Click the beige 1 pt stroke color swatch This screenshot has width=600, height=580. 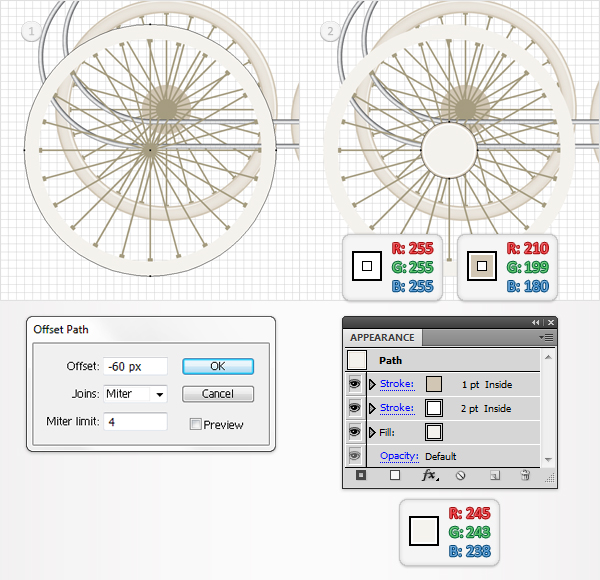[434, 384]
